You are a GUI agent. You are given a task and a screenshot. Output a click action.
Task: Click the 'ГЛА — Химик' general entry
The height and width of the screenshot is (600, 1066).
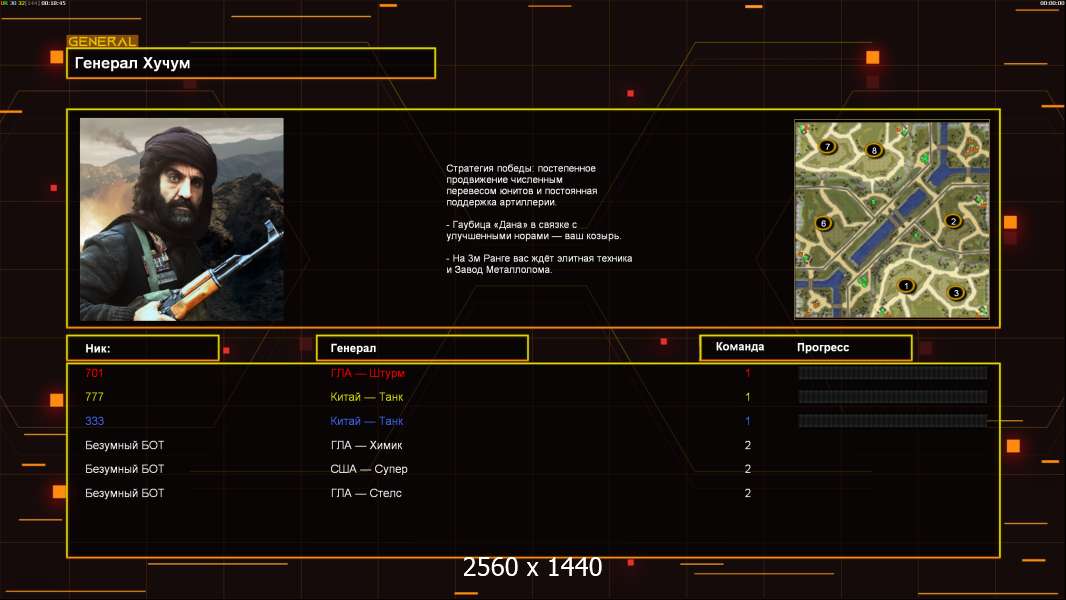[366, 445]
